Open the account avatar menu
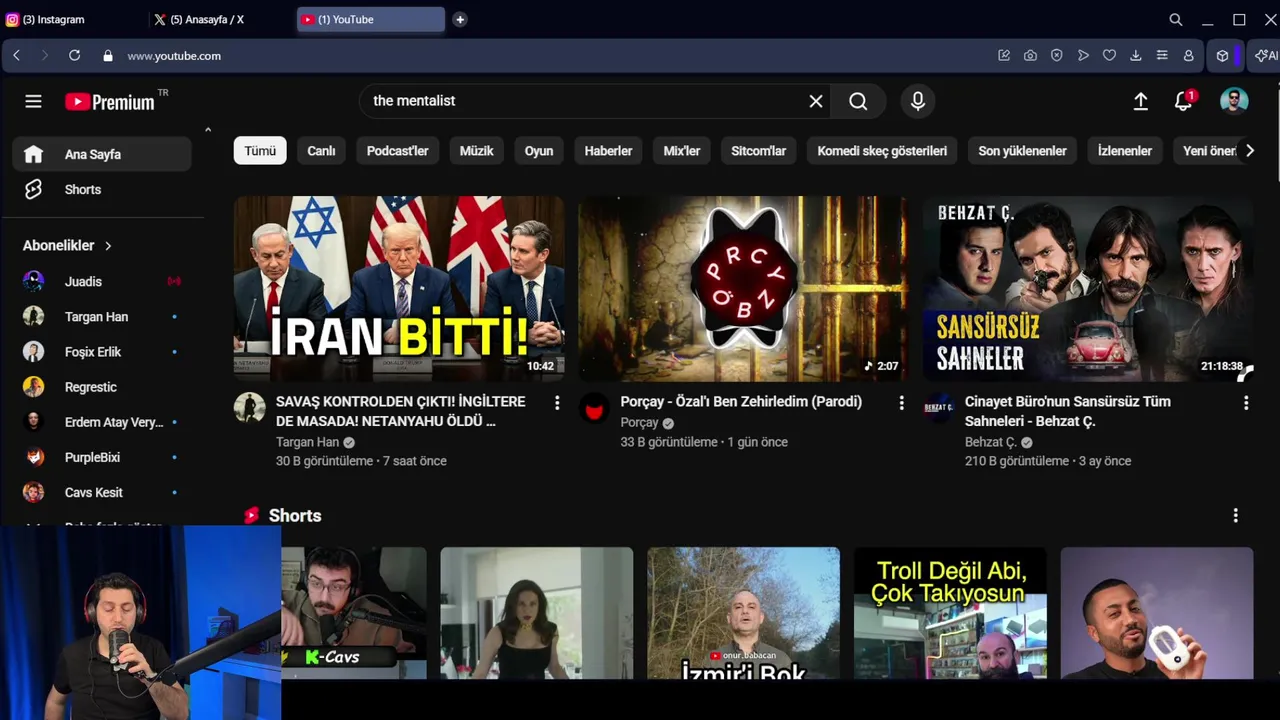Viewport: 1280px width, 720px height. click(1234, 101)
